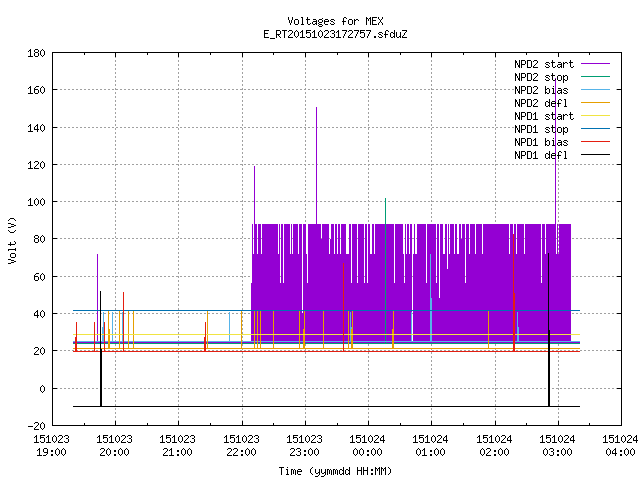Click the '151023 19:00' time tick label
This screenshot has width=640, height=480.
coord(51,446)
